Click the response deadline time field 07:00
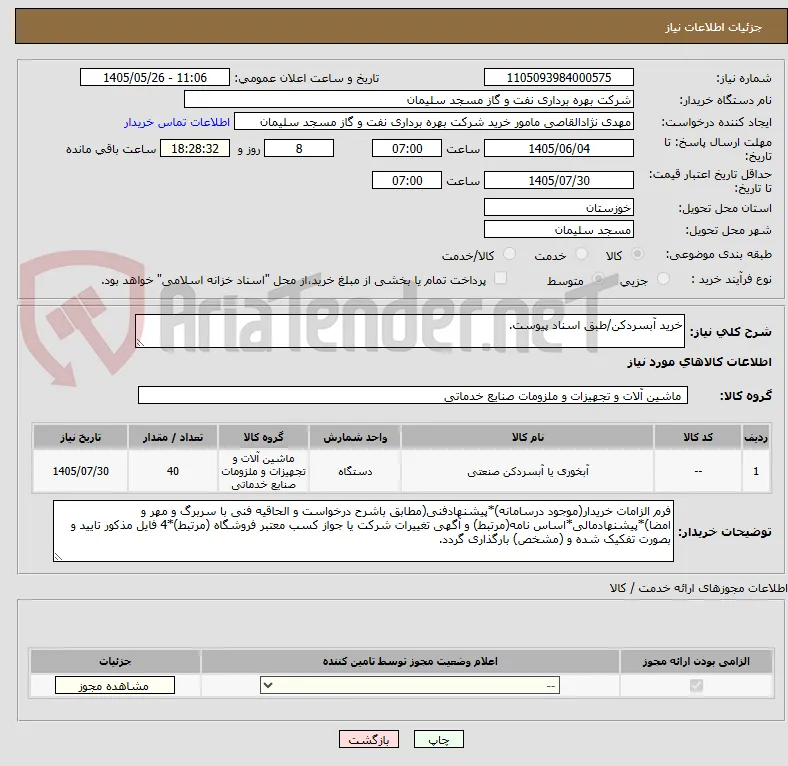Viewport: 788px width, 766px height. (x=407, y=148)
